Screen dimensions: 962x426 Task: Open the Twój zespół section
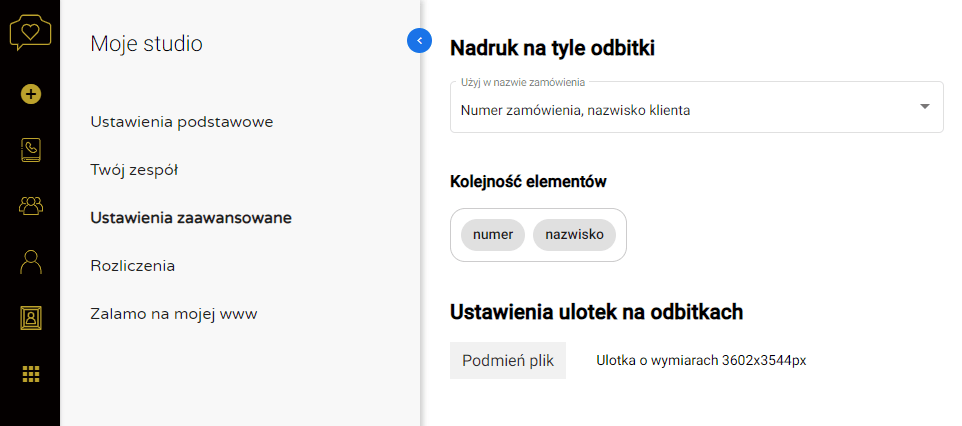coord(134,170)
